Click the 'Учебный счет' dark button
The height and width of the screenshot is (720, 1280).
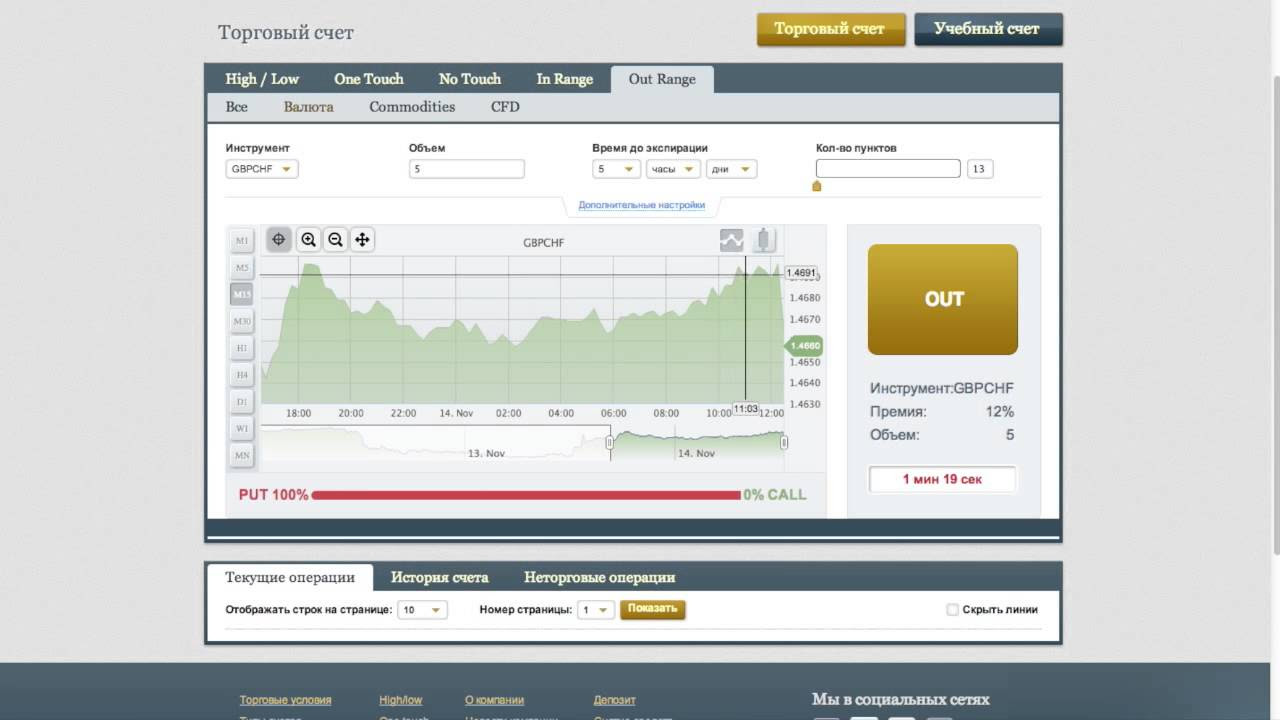coord(987,29)
